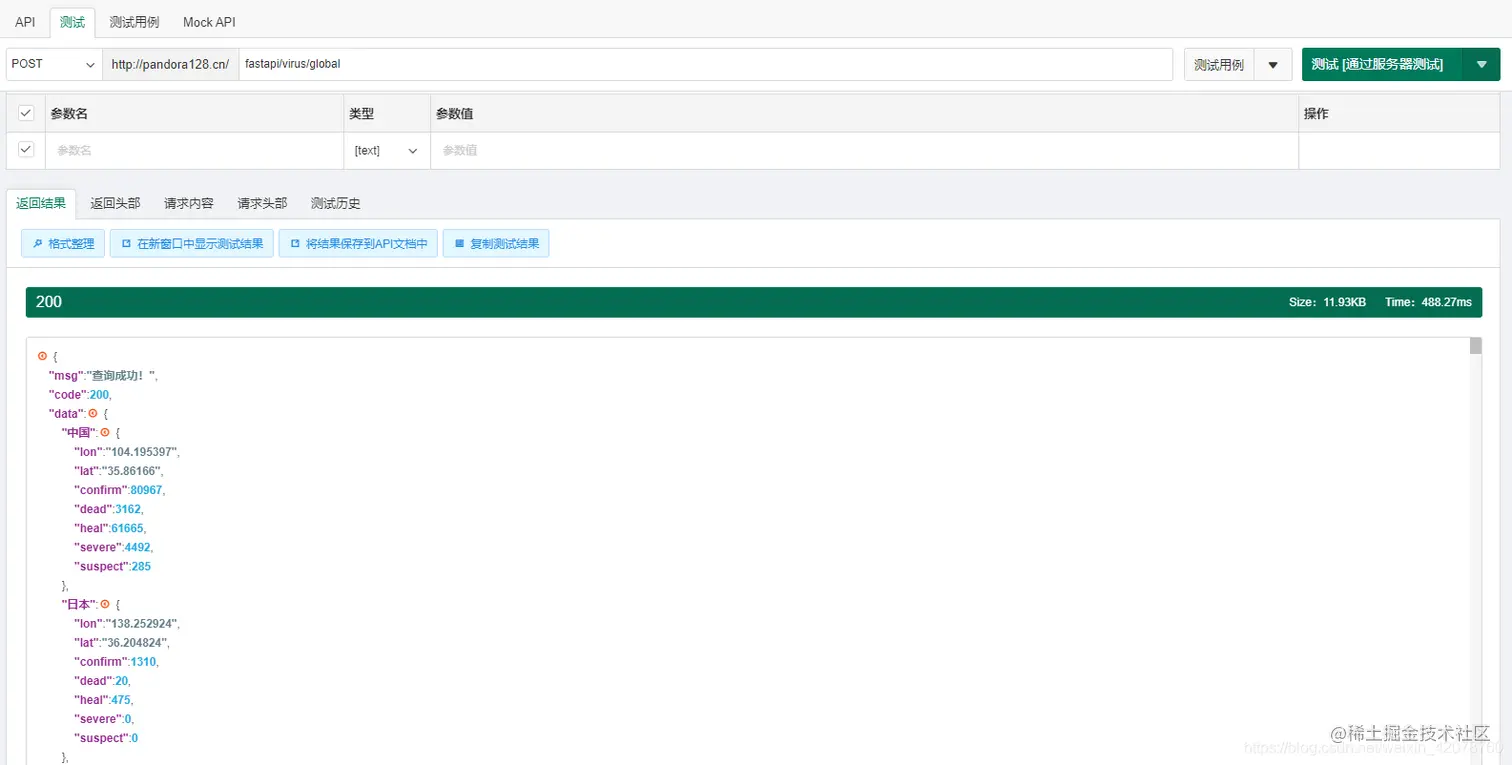Click the 200 status code text
This screenshot has height=765, width=1512.
49,302
